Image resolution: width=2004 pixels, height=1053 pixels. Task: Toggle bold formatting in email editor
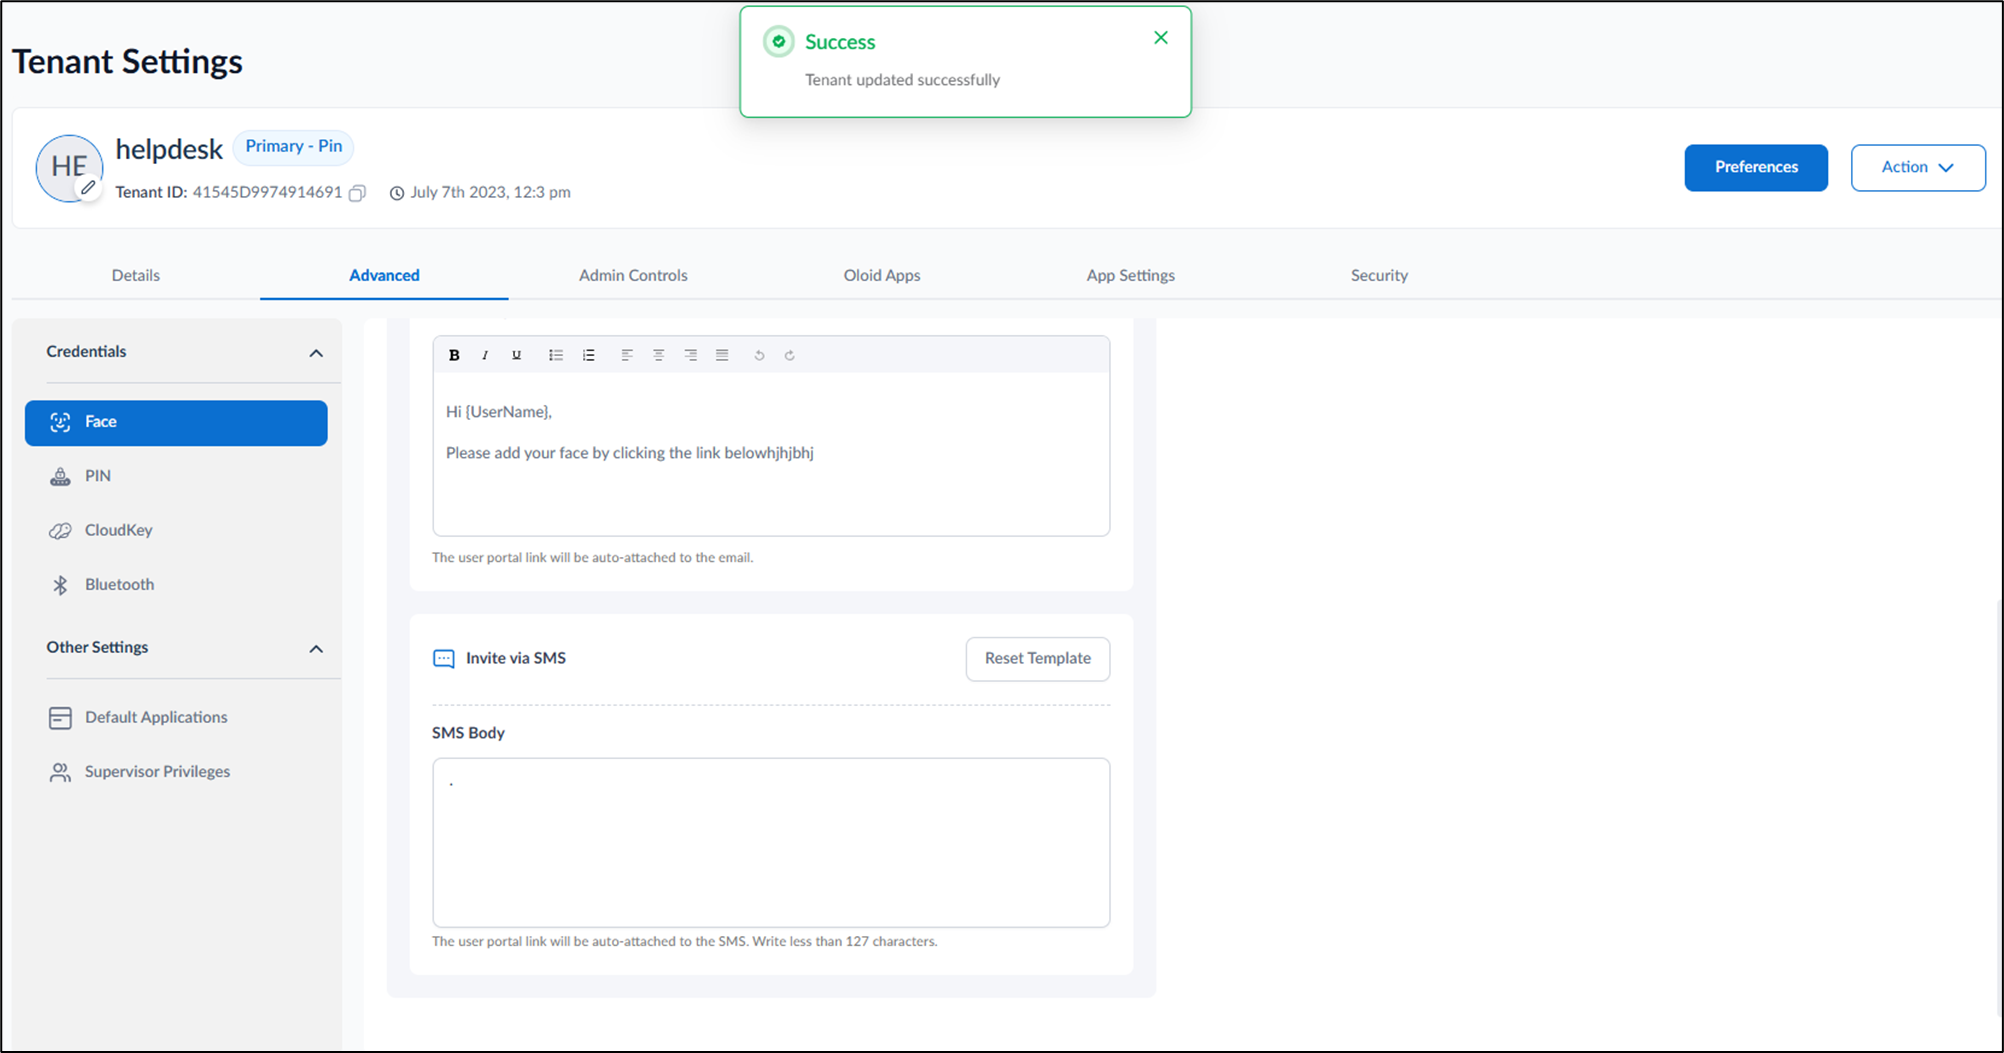coord(454,355)
